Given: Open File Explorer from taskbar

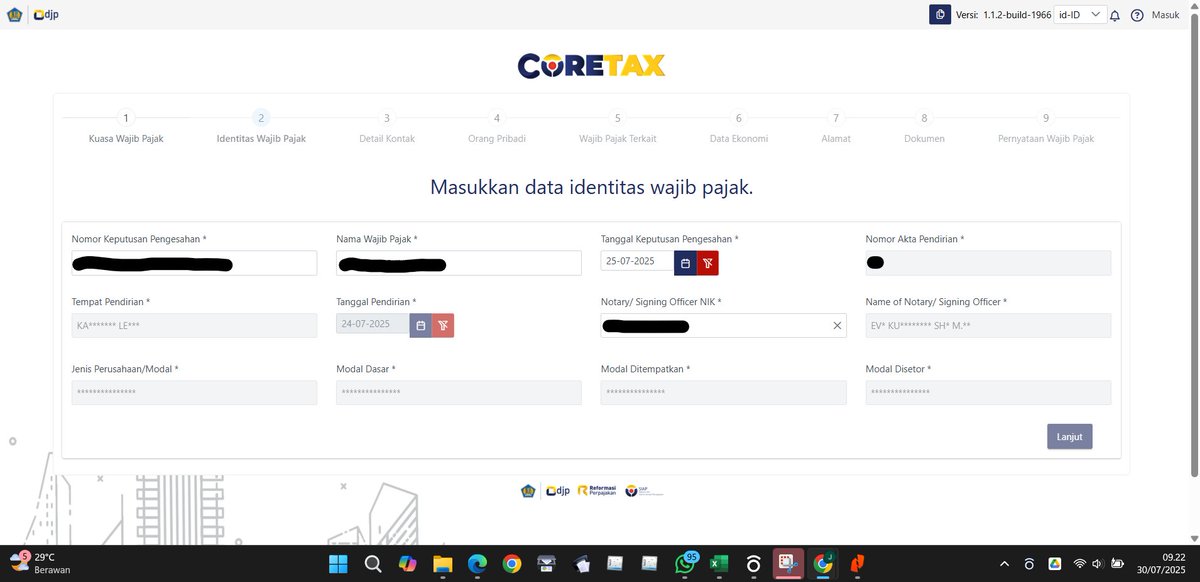Looking at the screenshot, I should [x=442, y=564].
